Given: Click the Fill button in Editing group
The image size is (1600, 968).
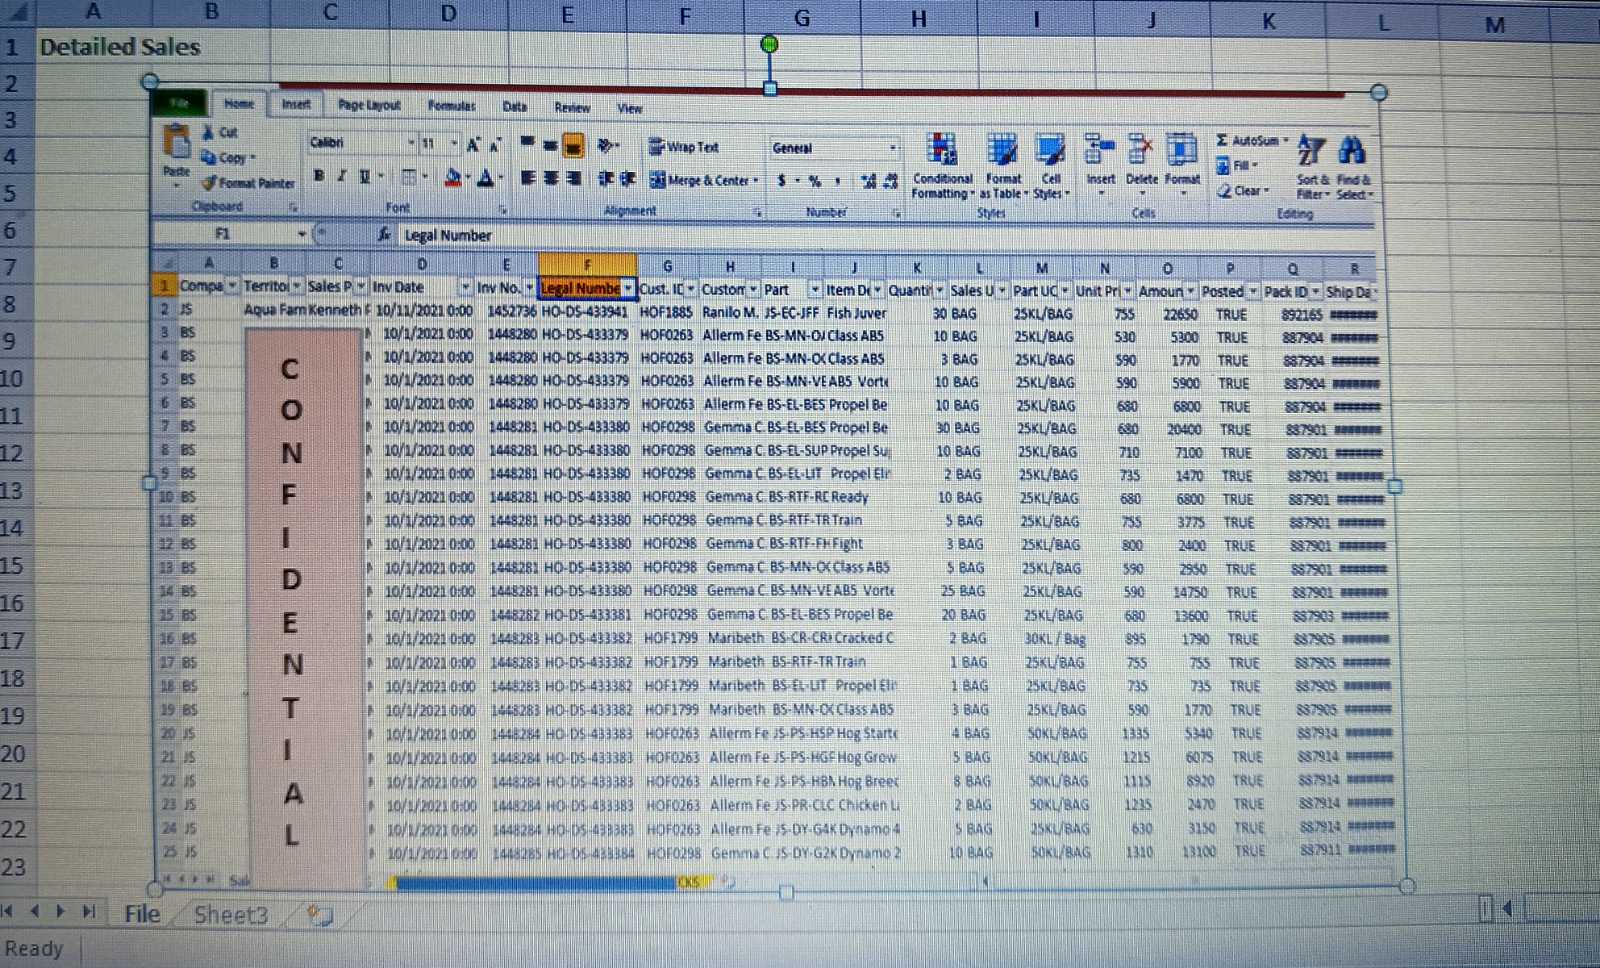Looking at the screenshot, I should pos(1237,166).
